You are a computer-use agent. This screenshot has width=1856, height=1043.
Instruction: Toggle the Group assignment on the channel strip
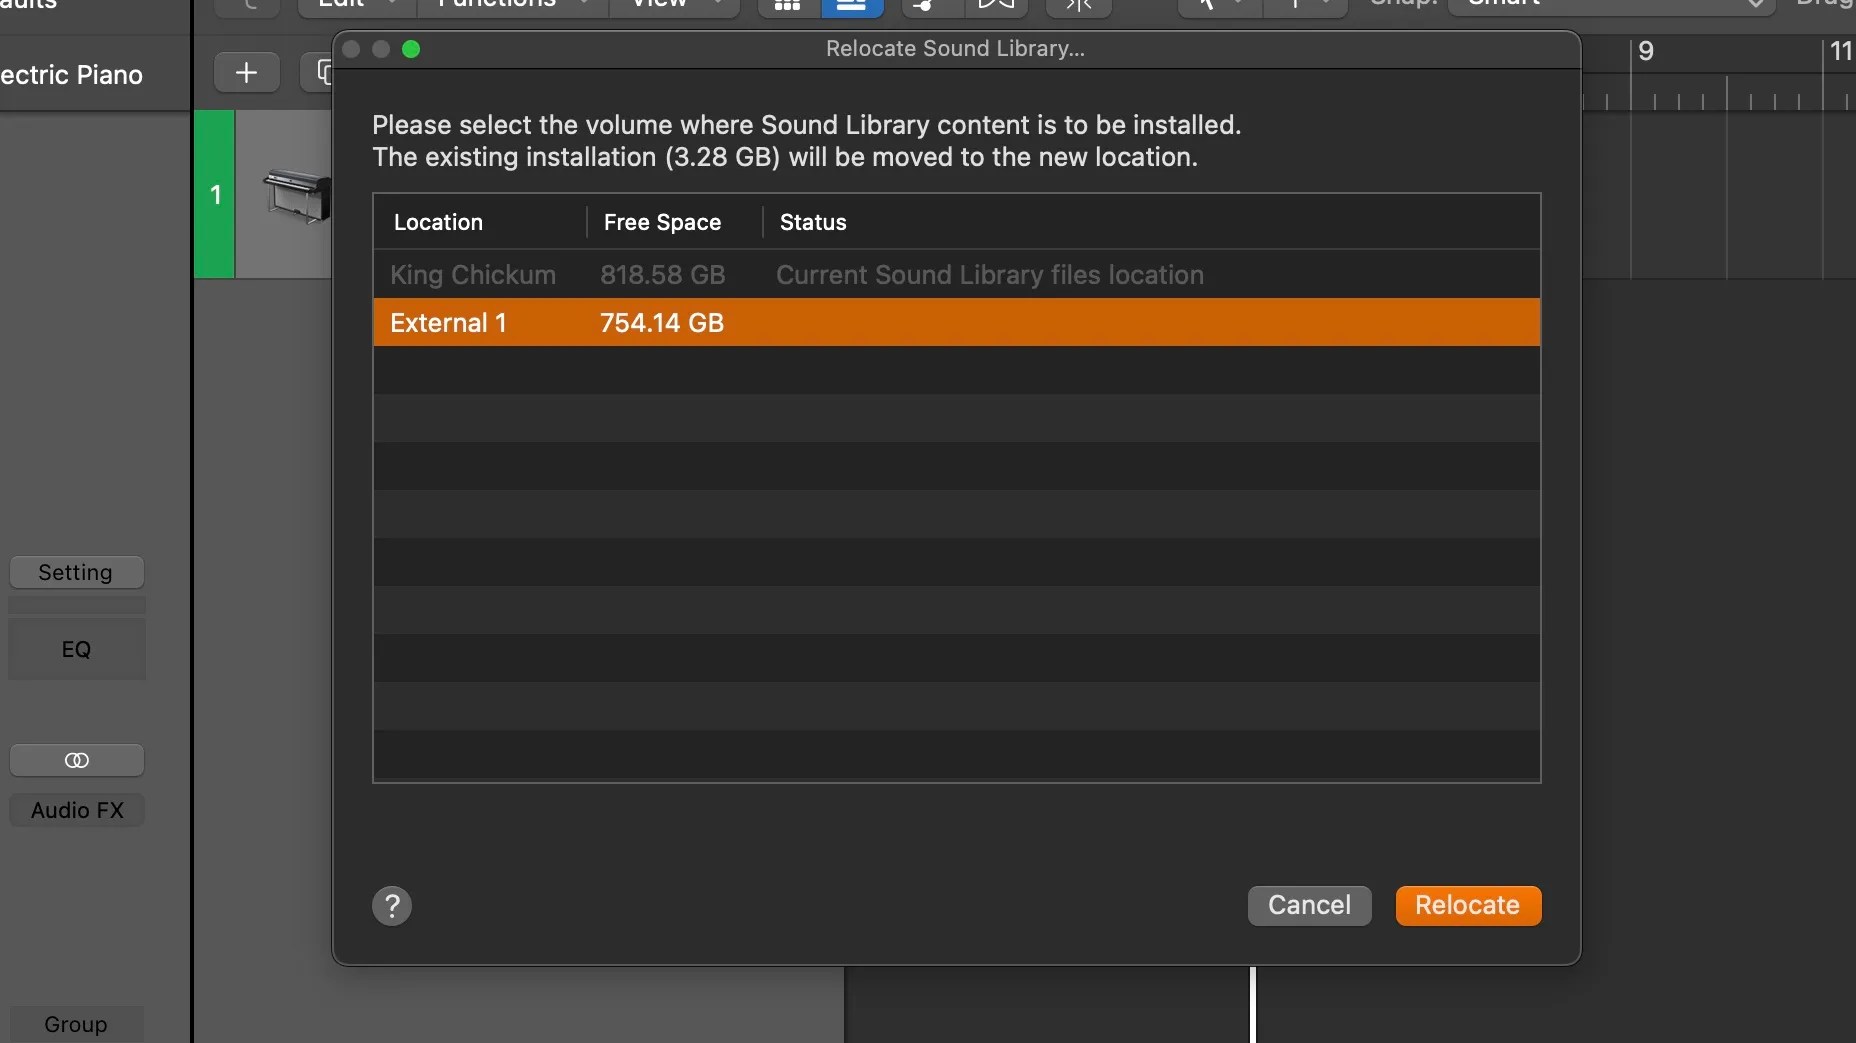[x=77, y=1024]
